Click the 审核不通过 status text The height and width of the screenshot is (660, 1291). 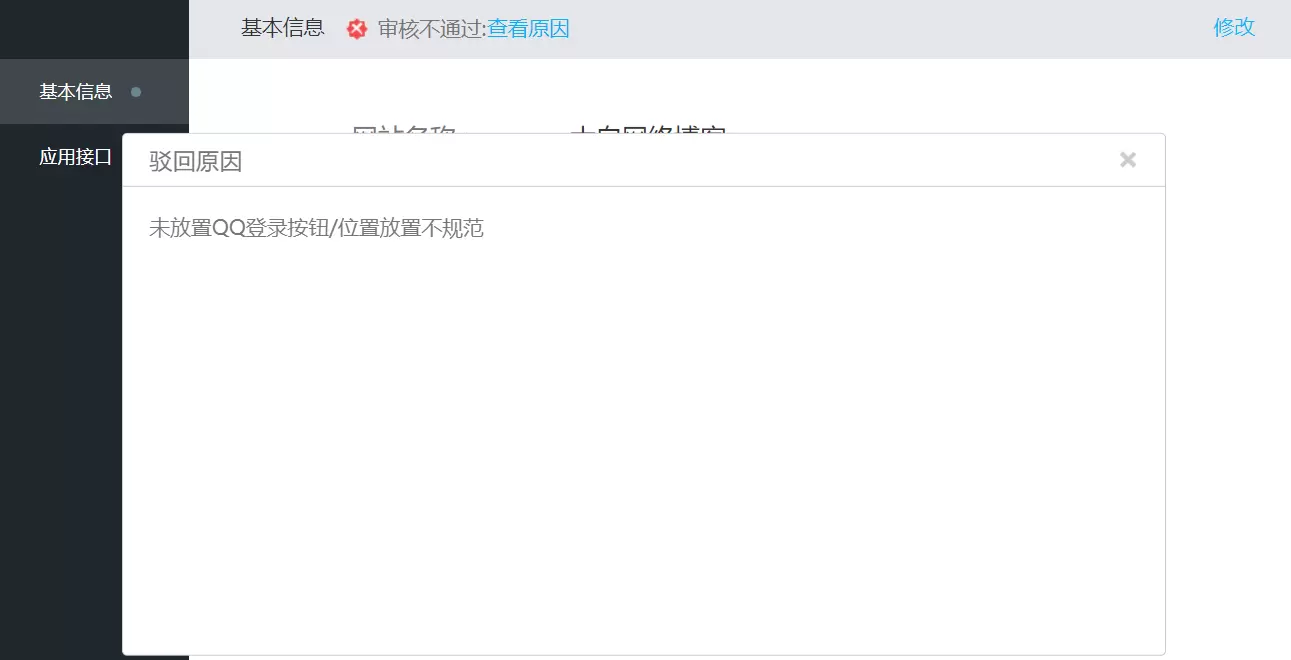(430, 29)
